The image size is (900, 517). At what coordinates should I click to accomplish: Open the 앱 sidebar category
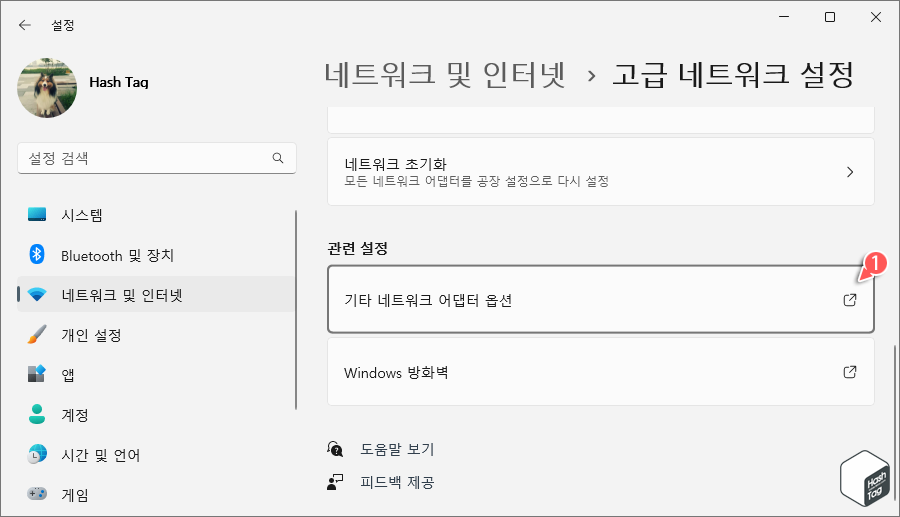(x=157, y=375)
